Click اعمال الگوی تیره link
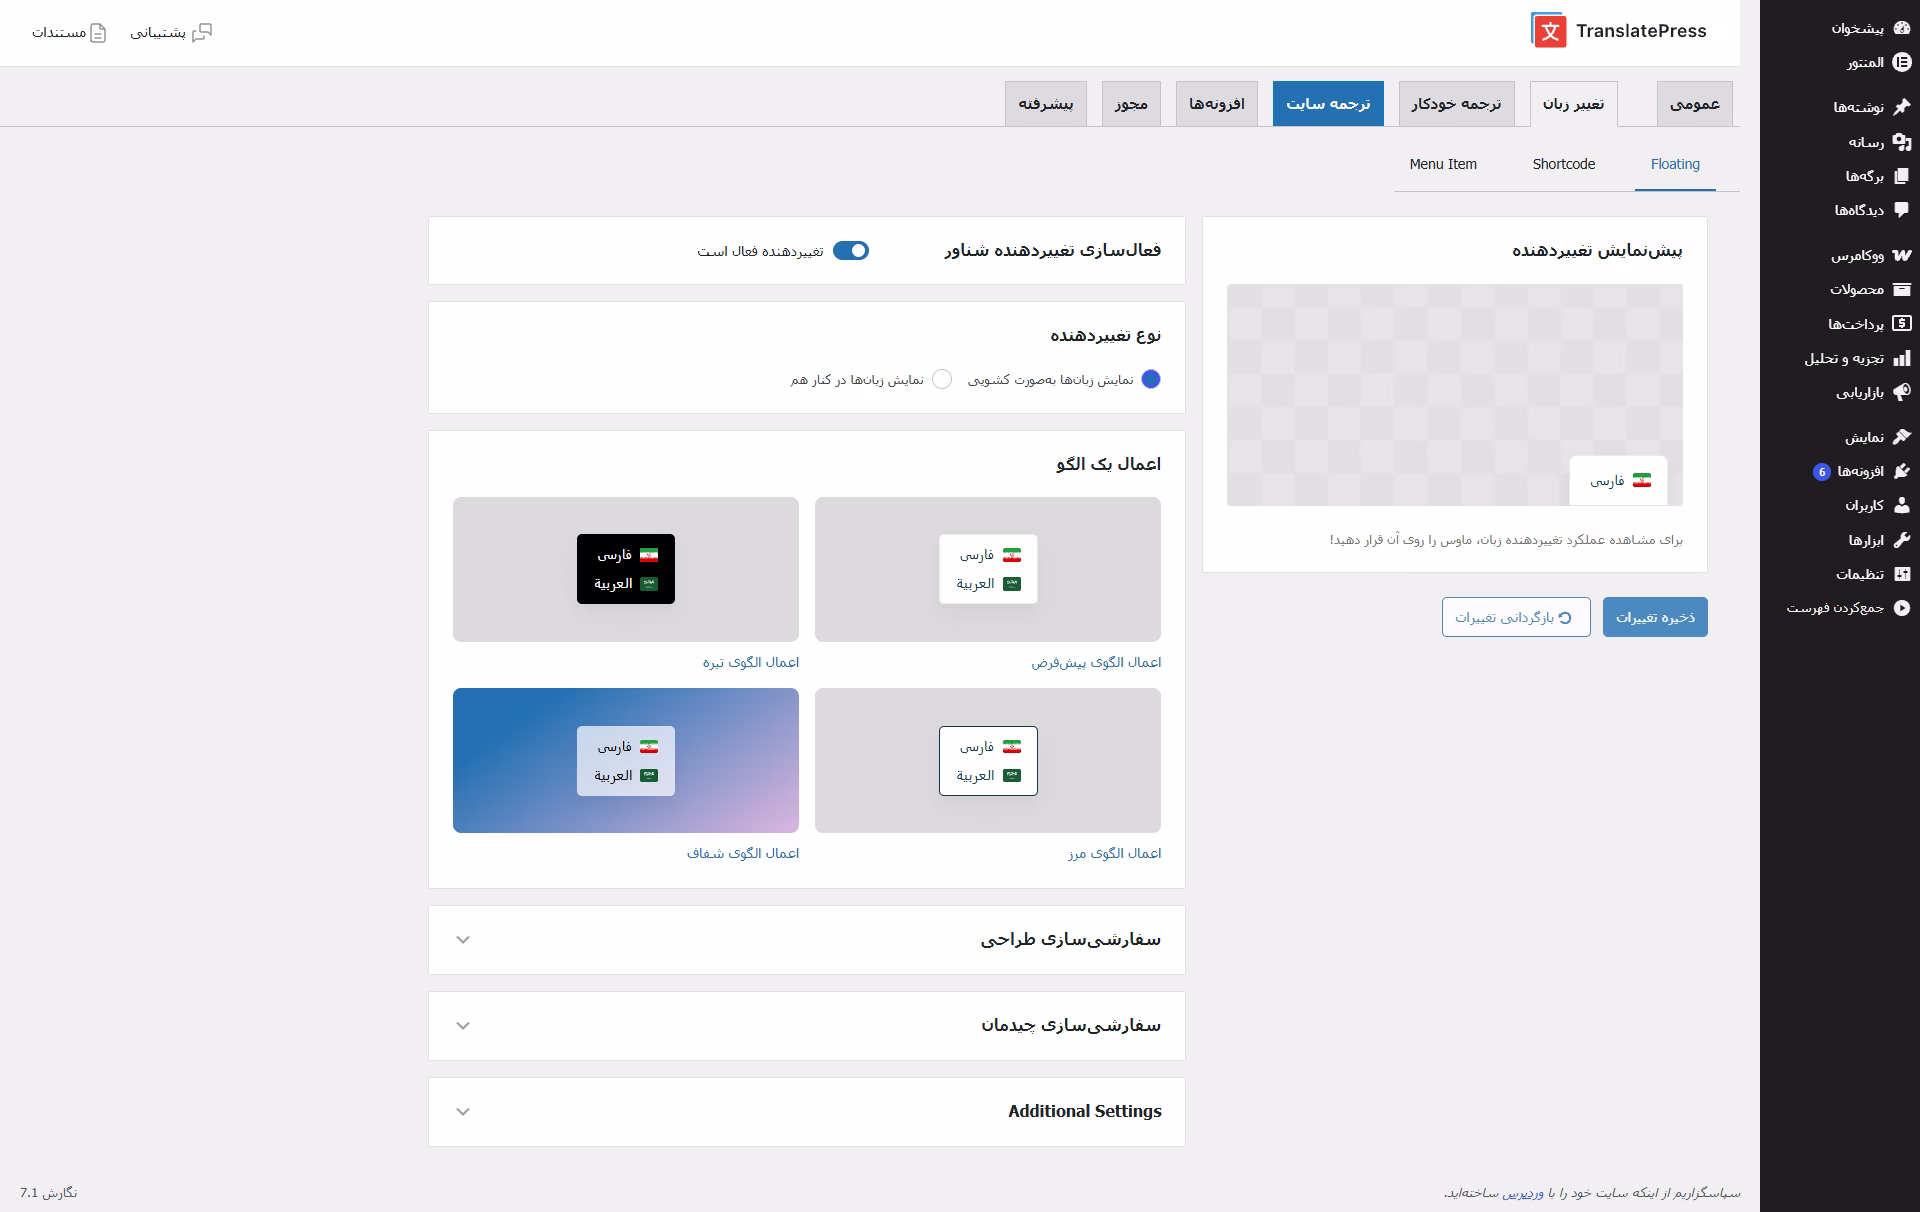The image size is (1920, 1212). [751, 662]
